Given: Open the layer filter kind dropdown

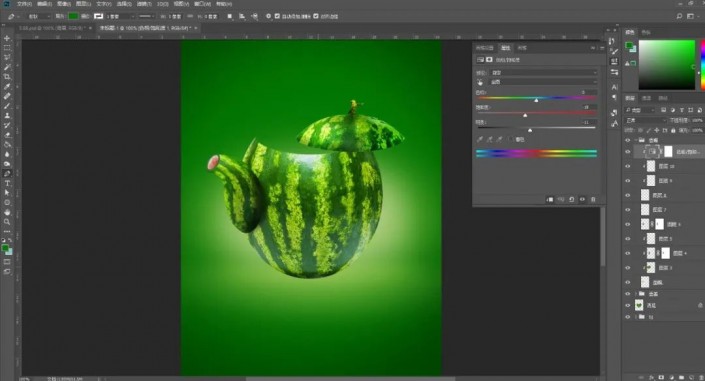Looking at the screenshot, I should (641, 110).
